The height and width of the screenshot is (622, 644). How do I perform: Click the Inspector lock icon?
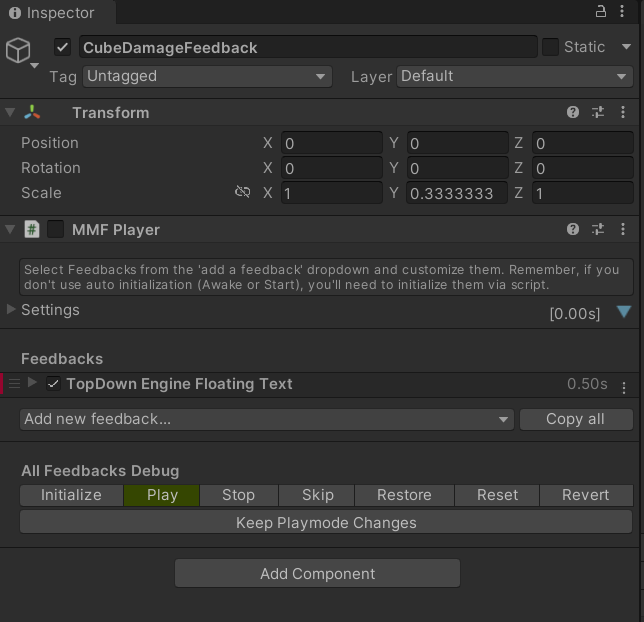(600, 12)
